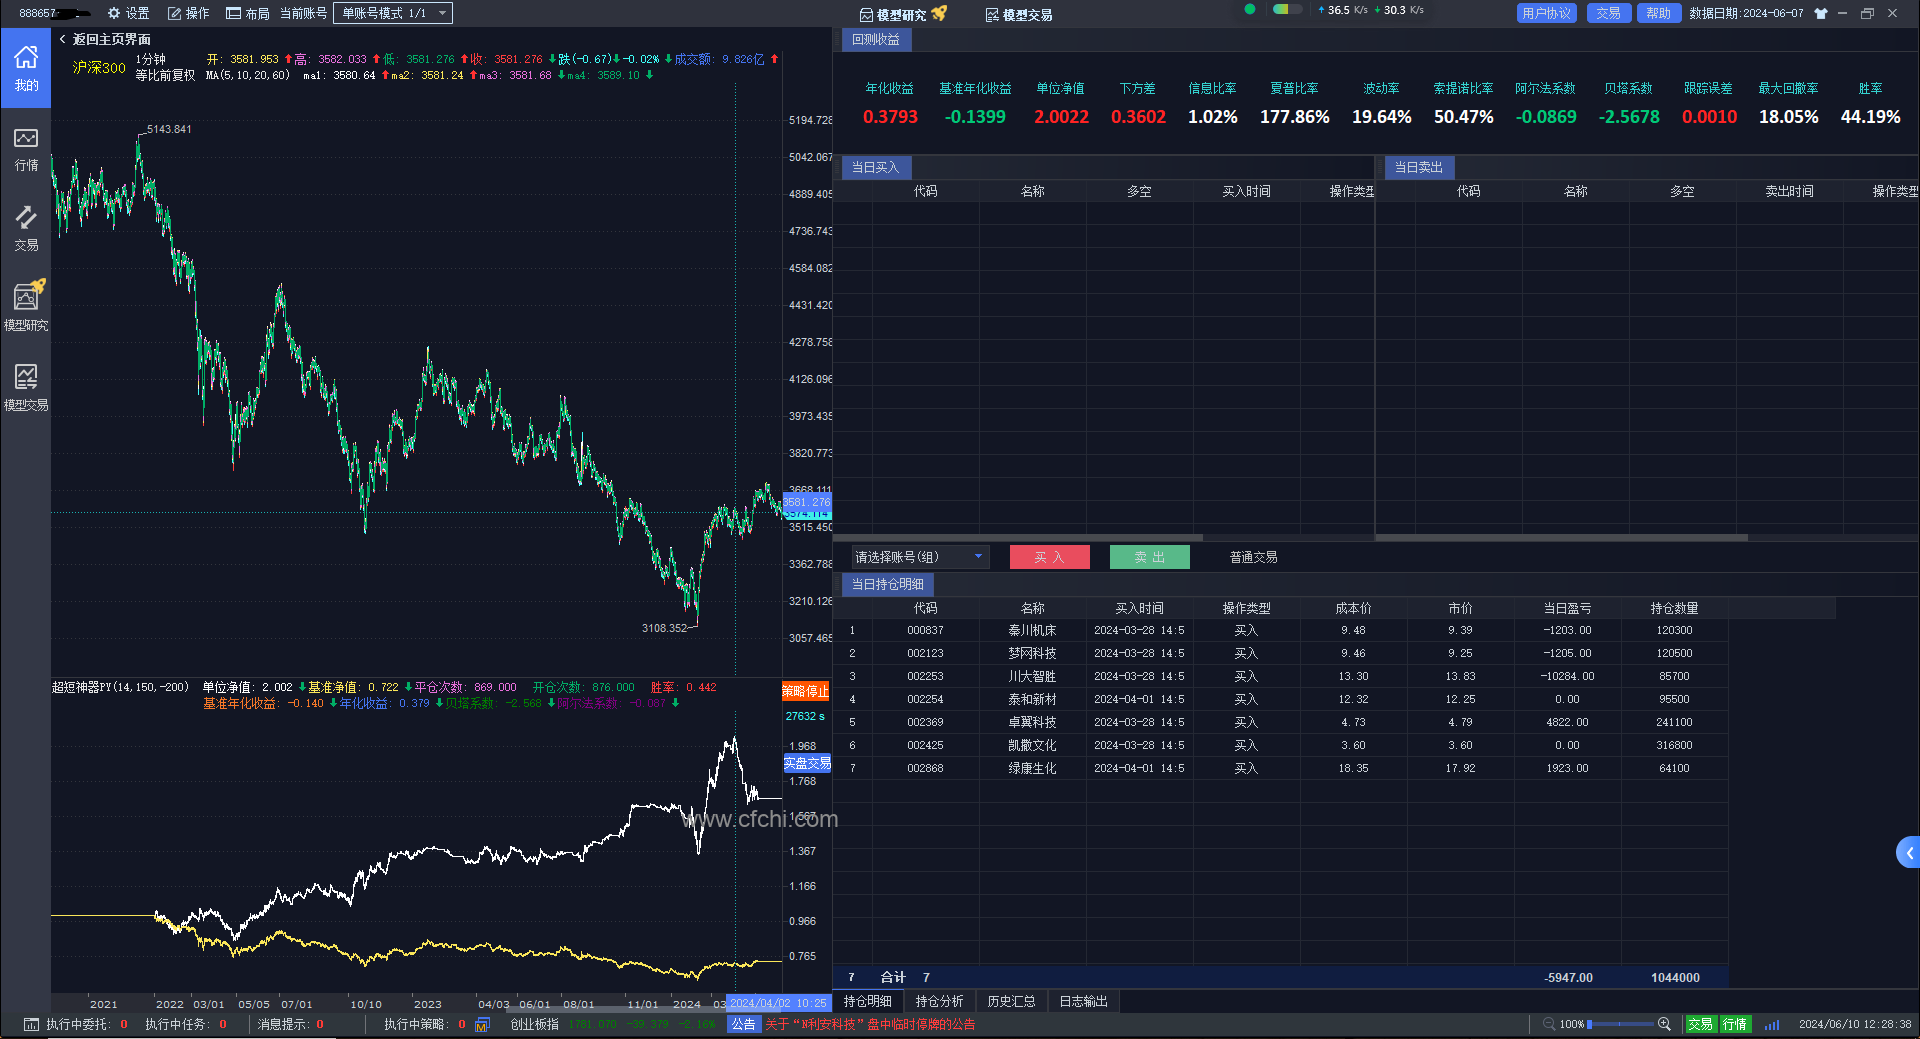Click the green 行情 status indicator

(1735, 1024)
